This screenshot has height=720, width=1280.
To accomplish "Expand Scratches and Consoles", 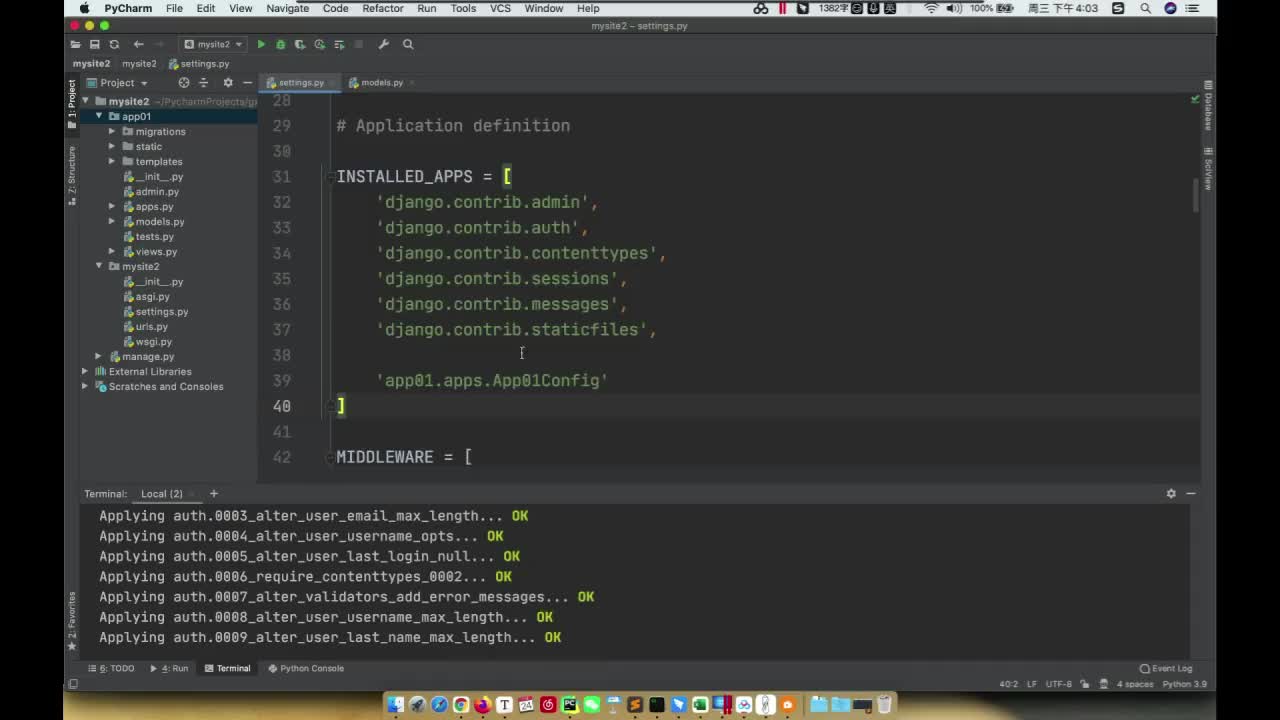I will (85, 387).
